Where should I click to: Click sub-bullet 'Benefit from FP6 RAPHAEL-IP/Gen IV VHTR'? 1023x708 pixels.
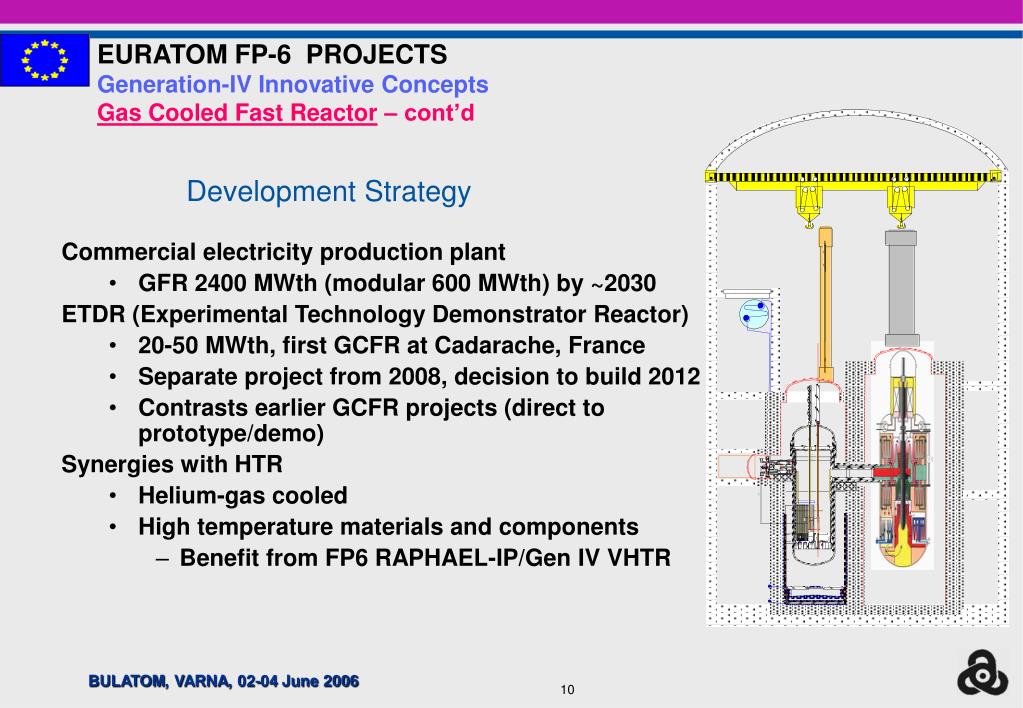coord(425,558)
